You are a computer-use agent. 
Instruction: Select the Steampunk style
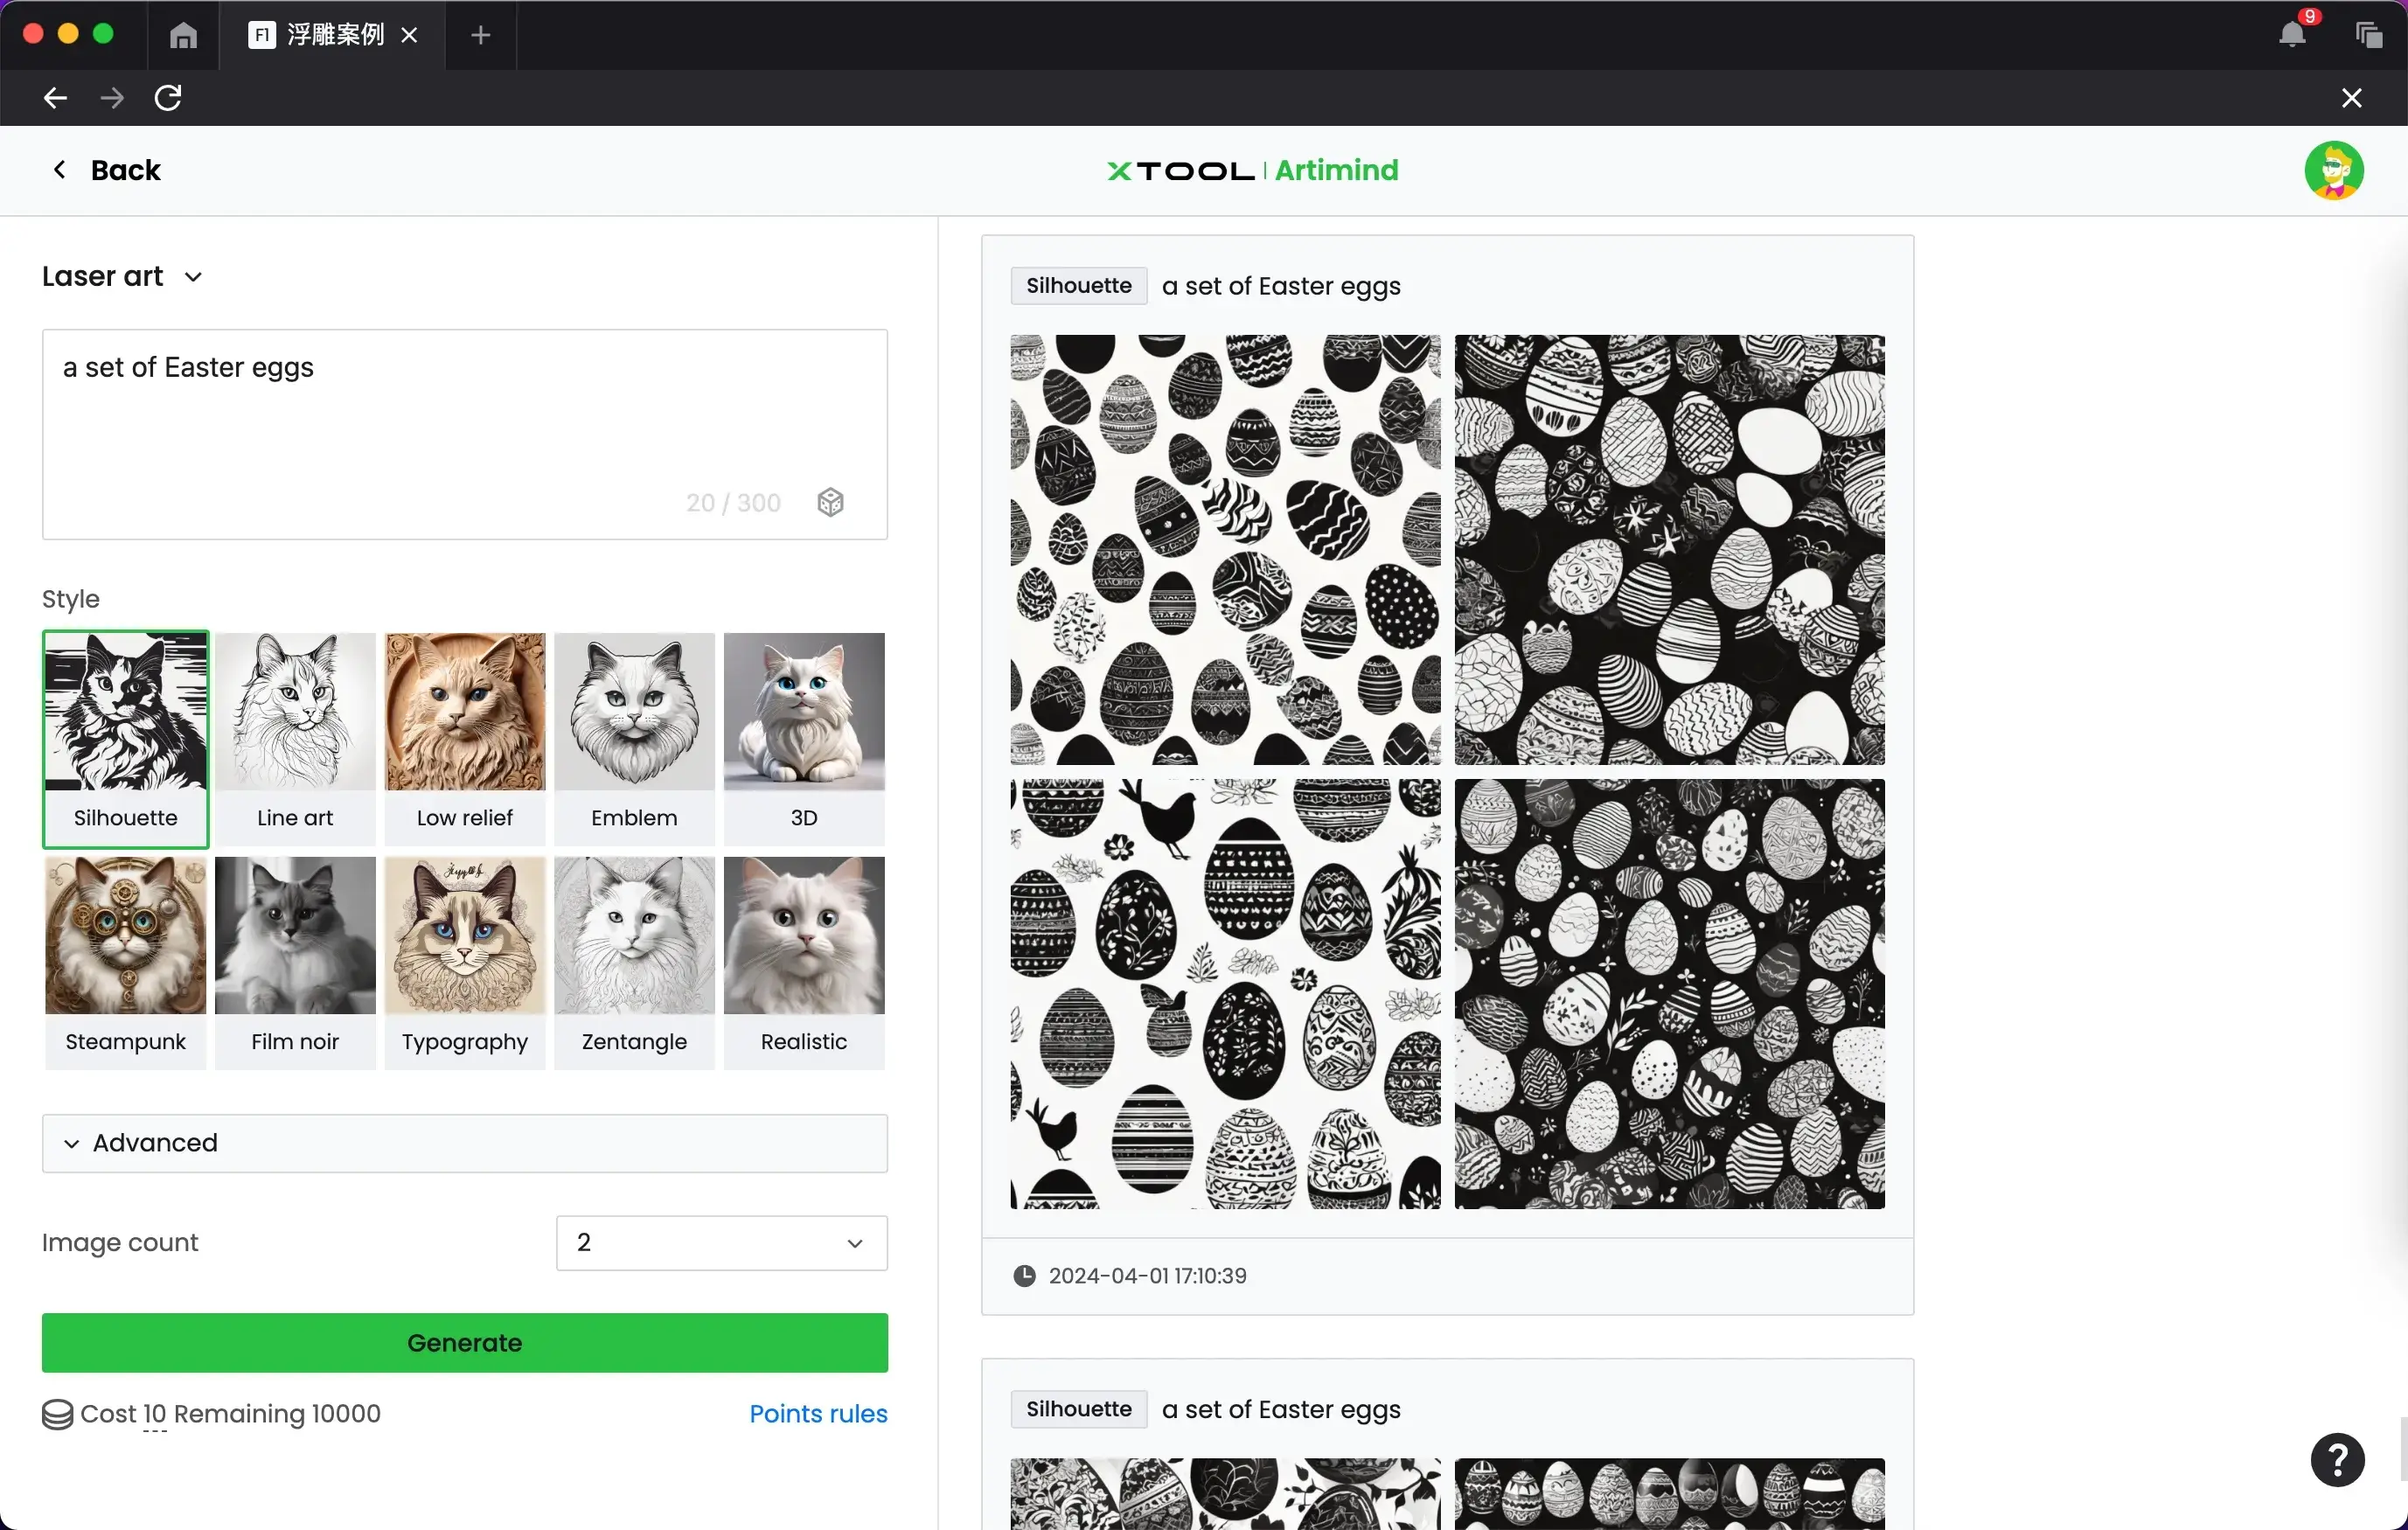(125, 963)
